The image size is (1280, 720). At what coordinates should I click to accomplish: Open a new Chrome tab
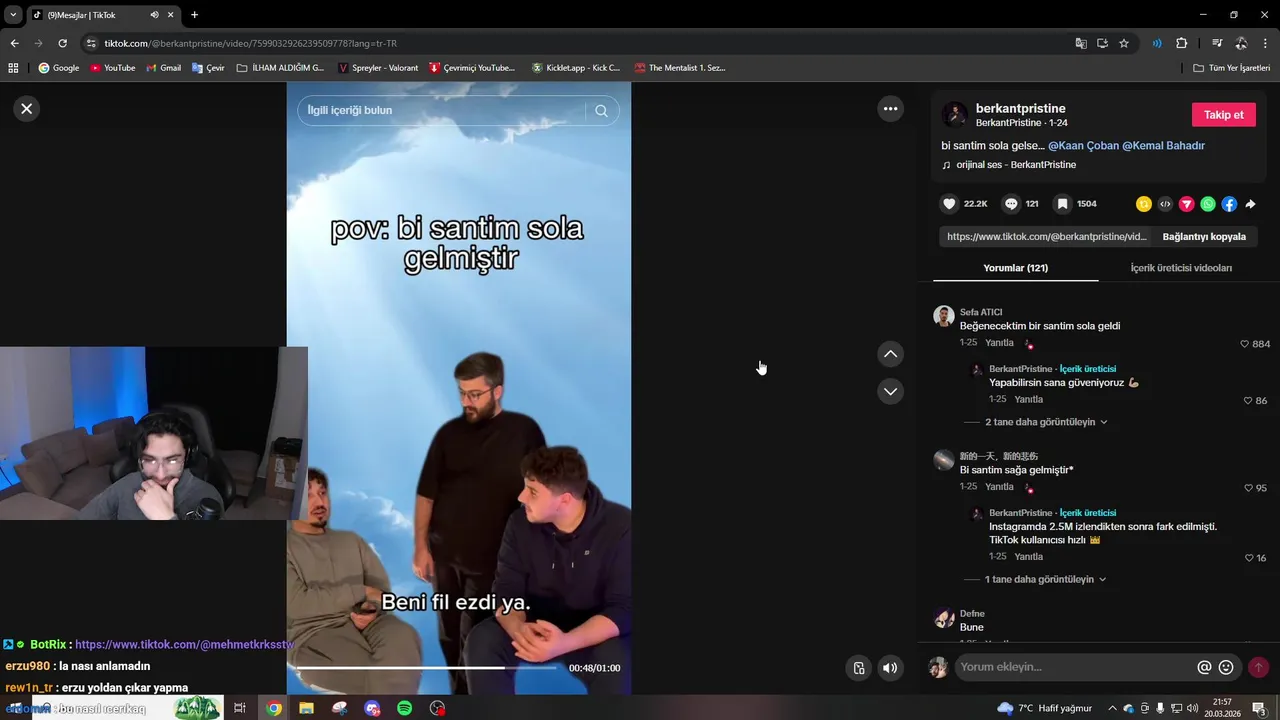(194, 15)
